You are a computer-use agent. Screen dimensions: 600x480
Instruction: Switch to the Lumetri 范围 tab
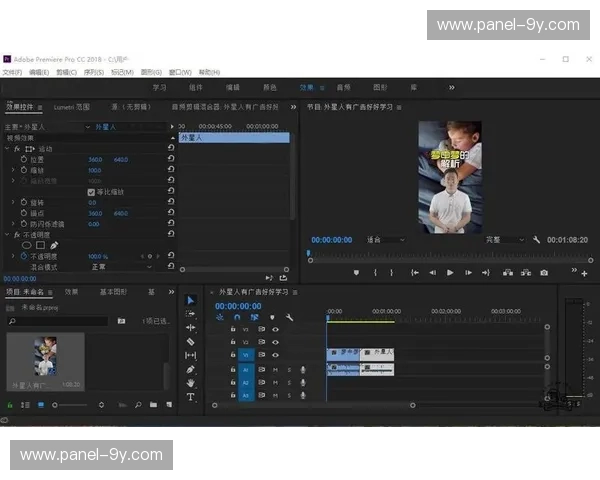point(71,106)
